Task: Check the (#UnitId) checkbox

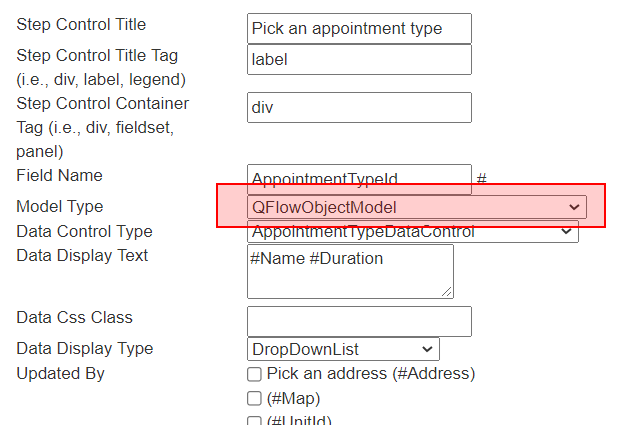Action: [x=254, y=421]
